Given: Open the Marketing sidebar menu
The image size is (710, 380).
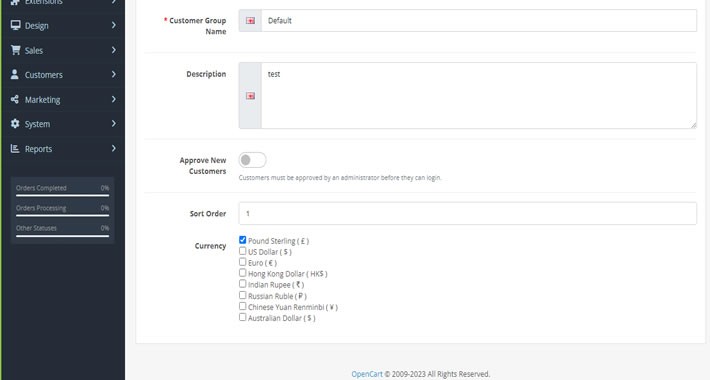Looking at the screenshot, I should click(63, 99).
